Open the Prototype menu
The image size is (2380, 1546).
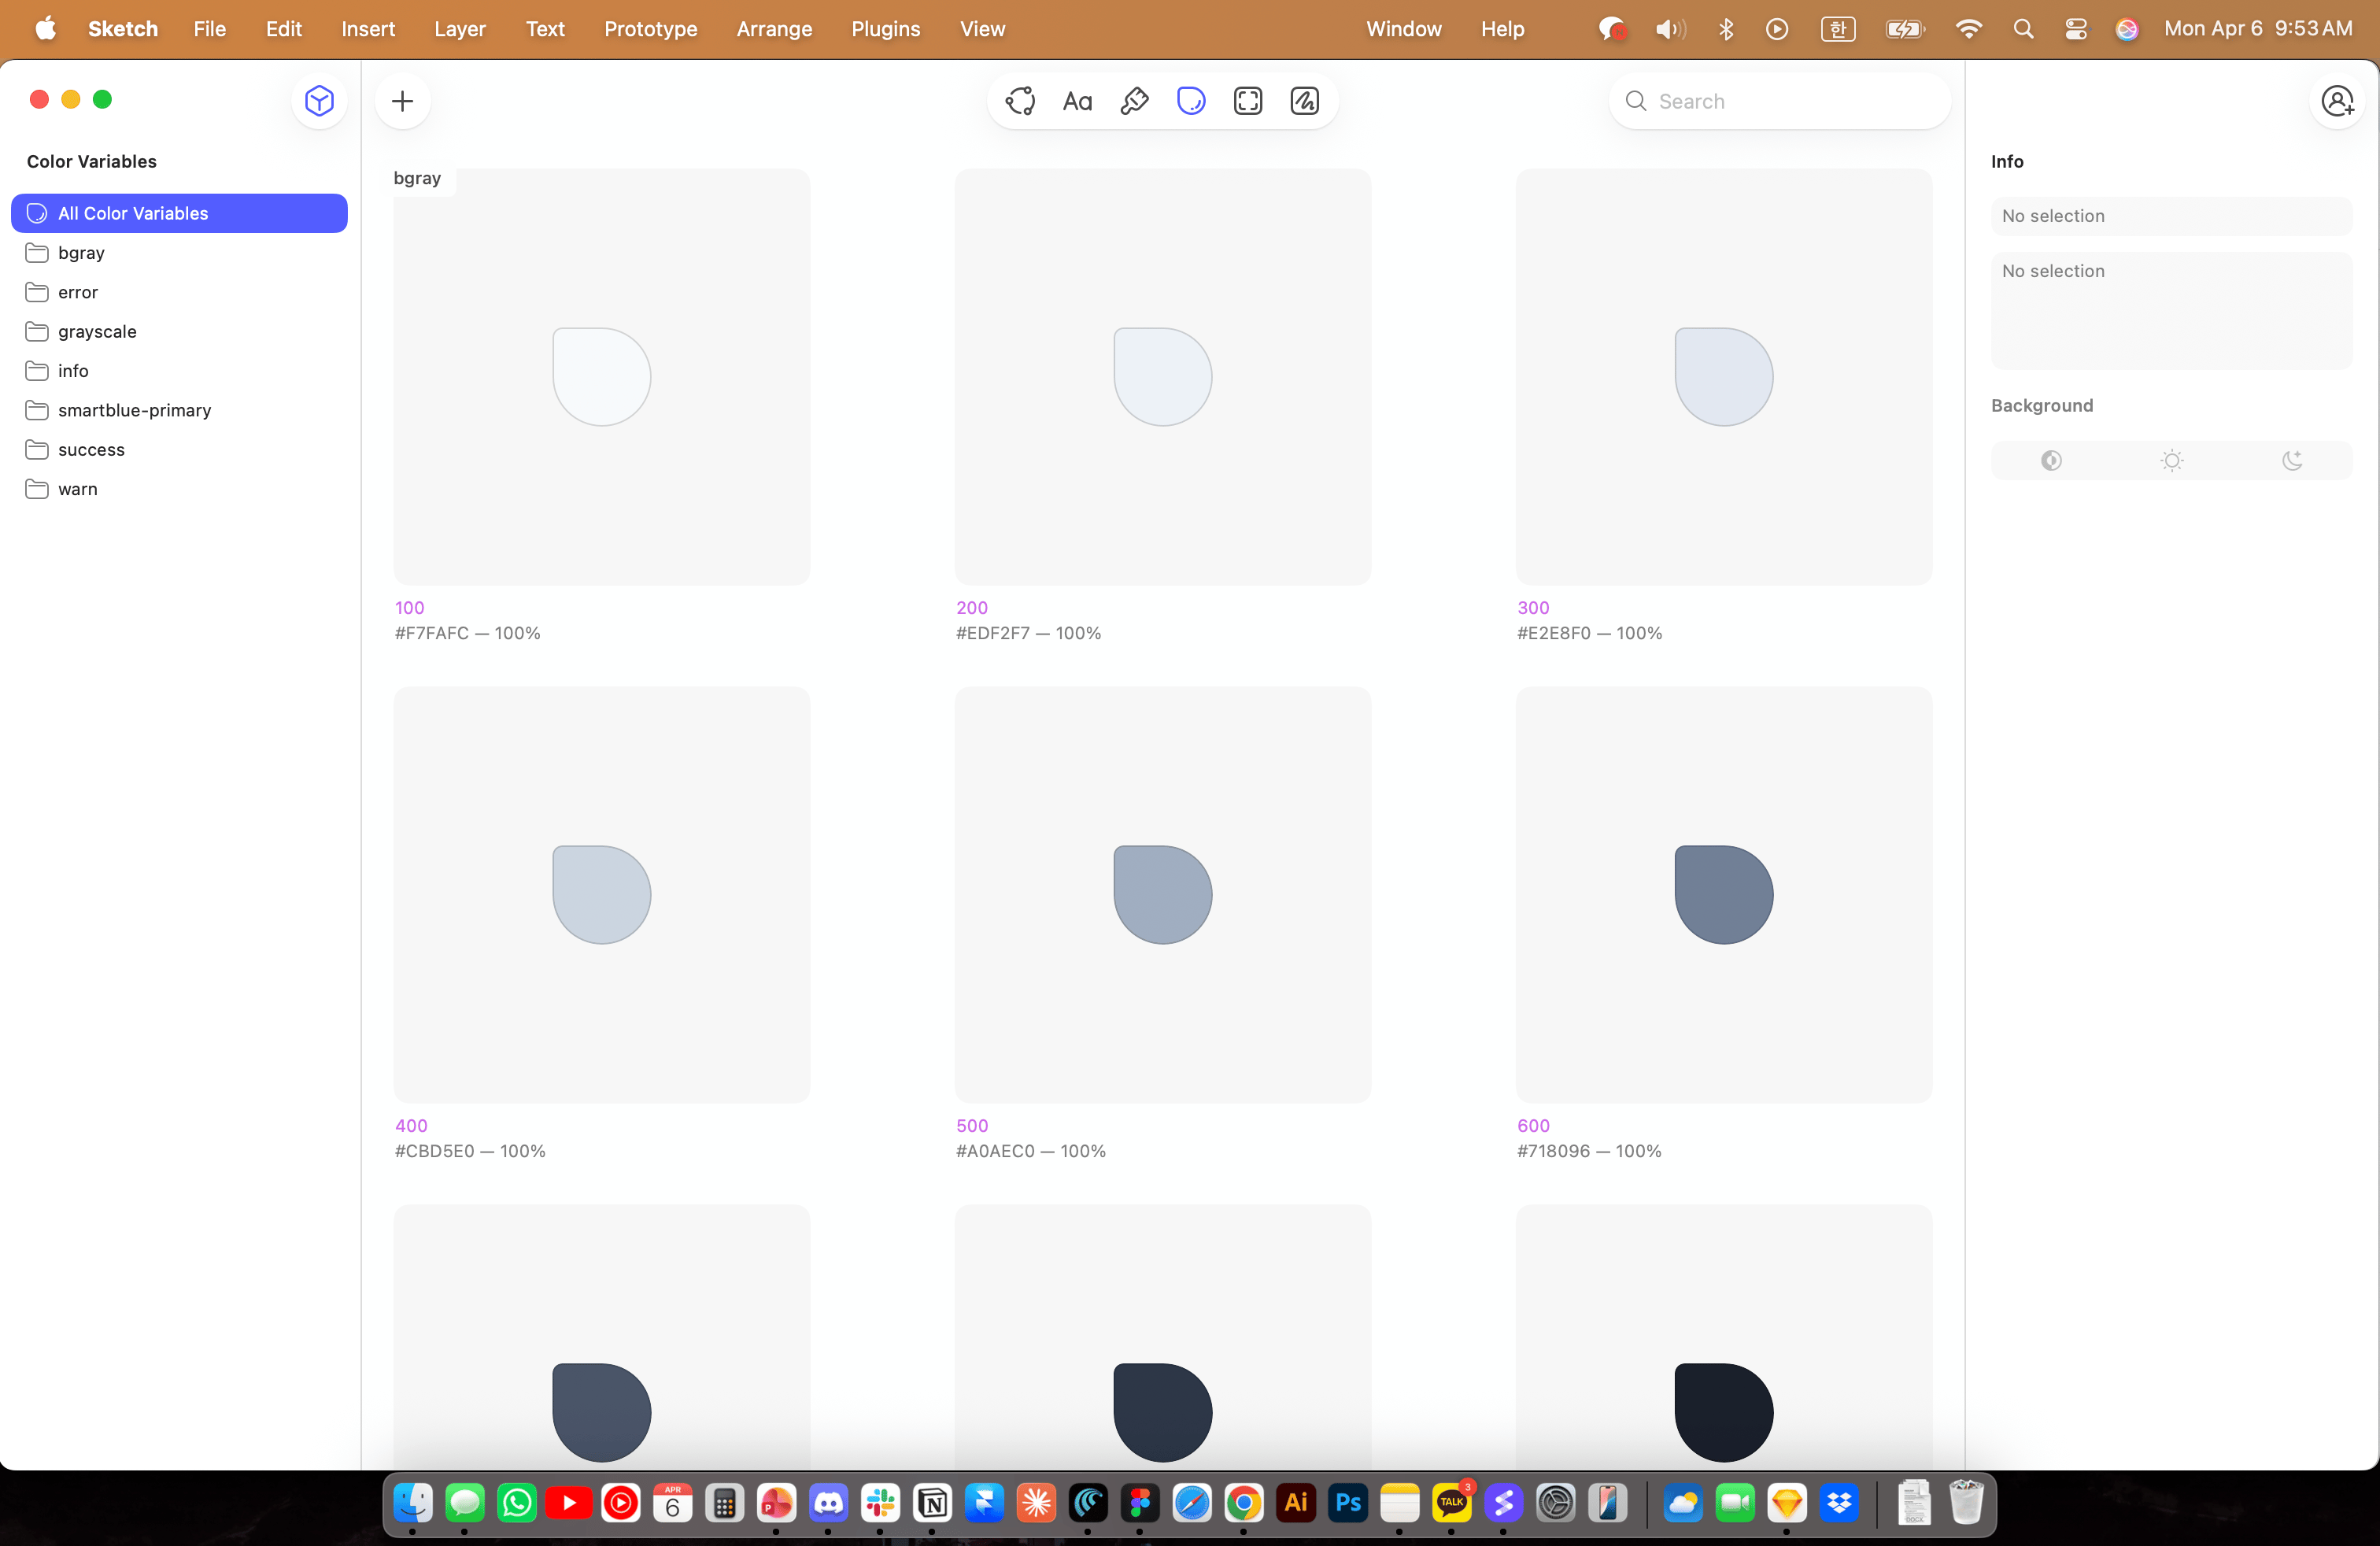coord(650,29)
